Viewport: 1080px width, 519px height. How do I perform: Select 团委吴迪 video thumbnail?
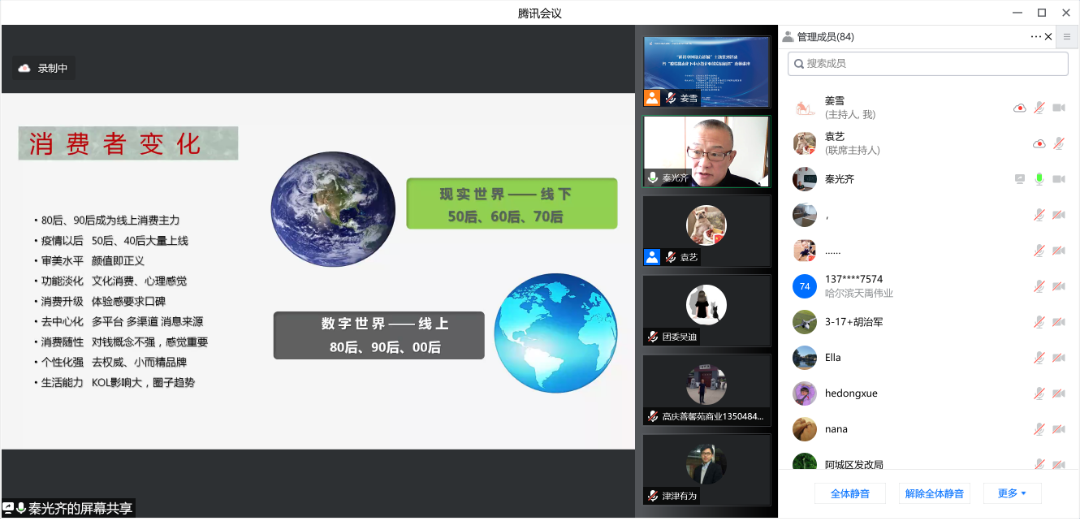coord(707,310)
